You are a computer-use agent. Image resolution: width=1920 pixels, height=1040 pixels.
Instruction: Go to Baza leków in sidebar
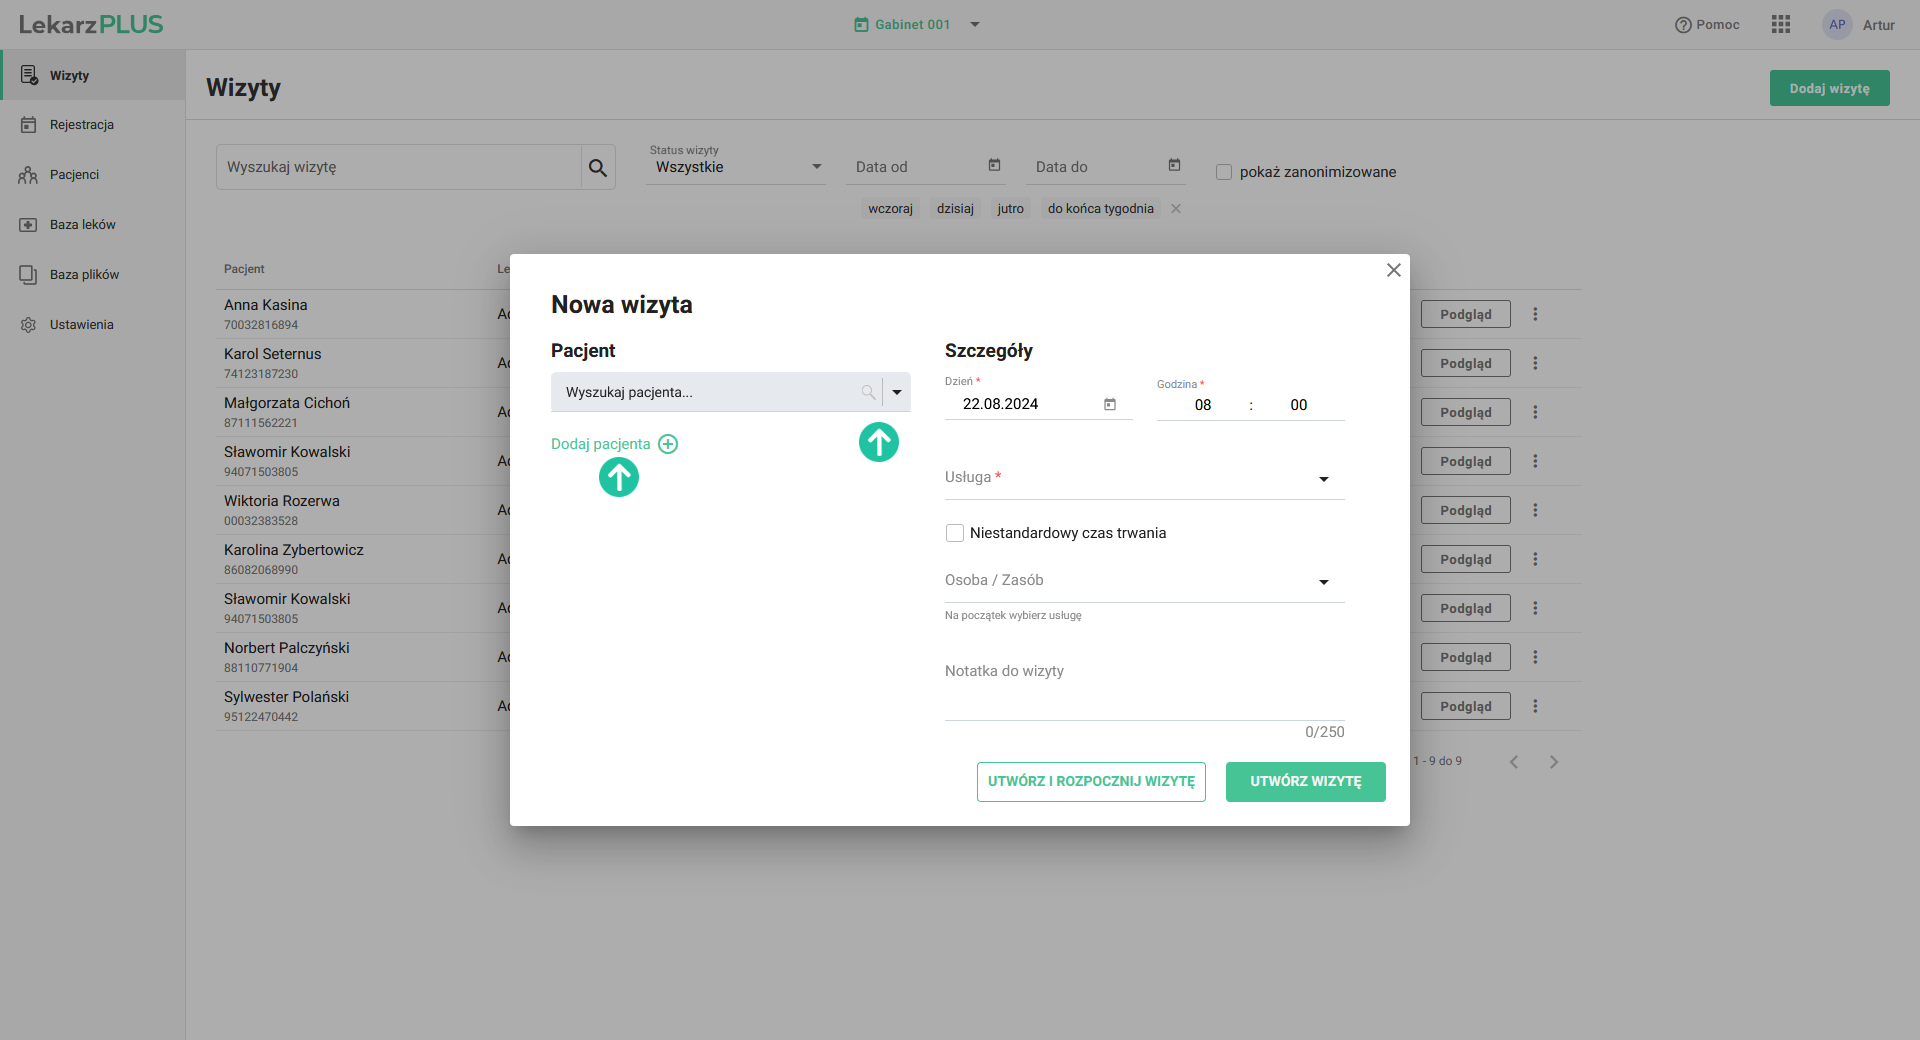click(82, 225)
